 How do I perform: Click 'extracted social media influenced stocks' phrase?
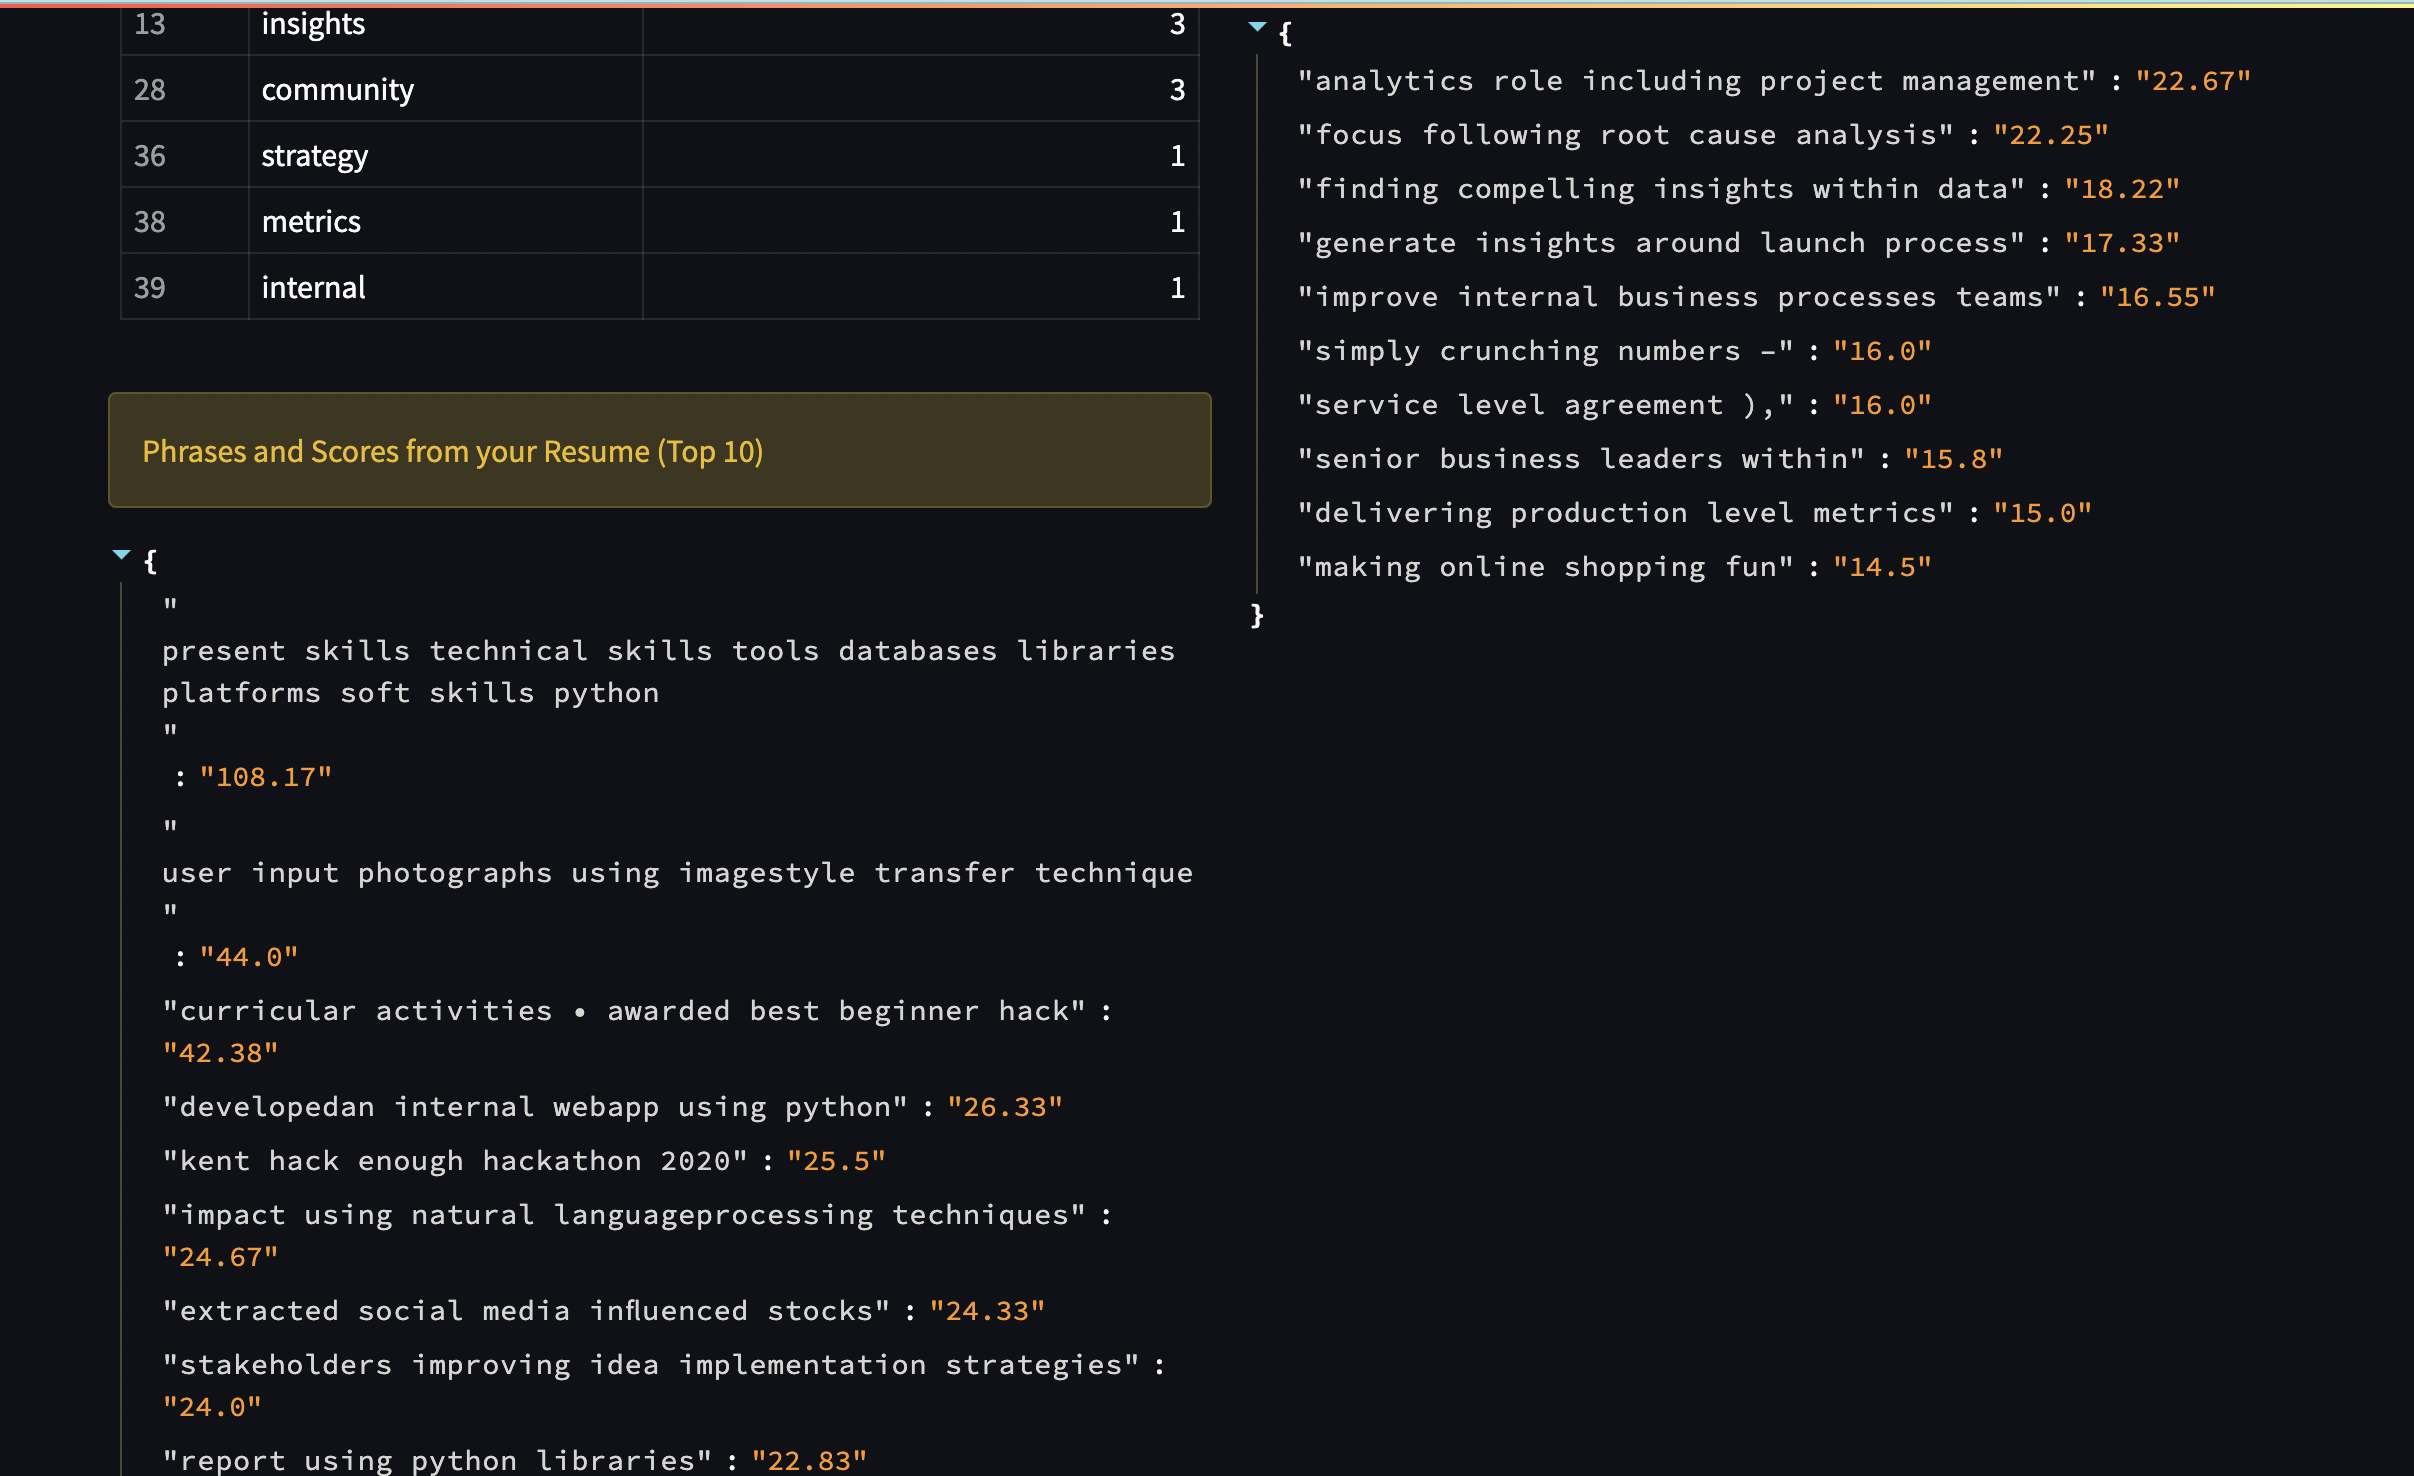(526, 1310)
